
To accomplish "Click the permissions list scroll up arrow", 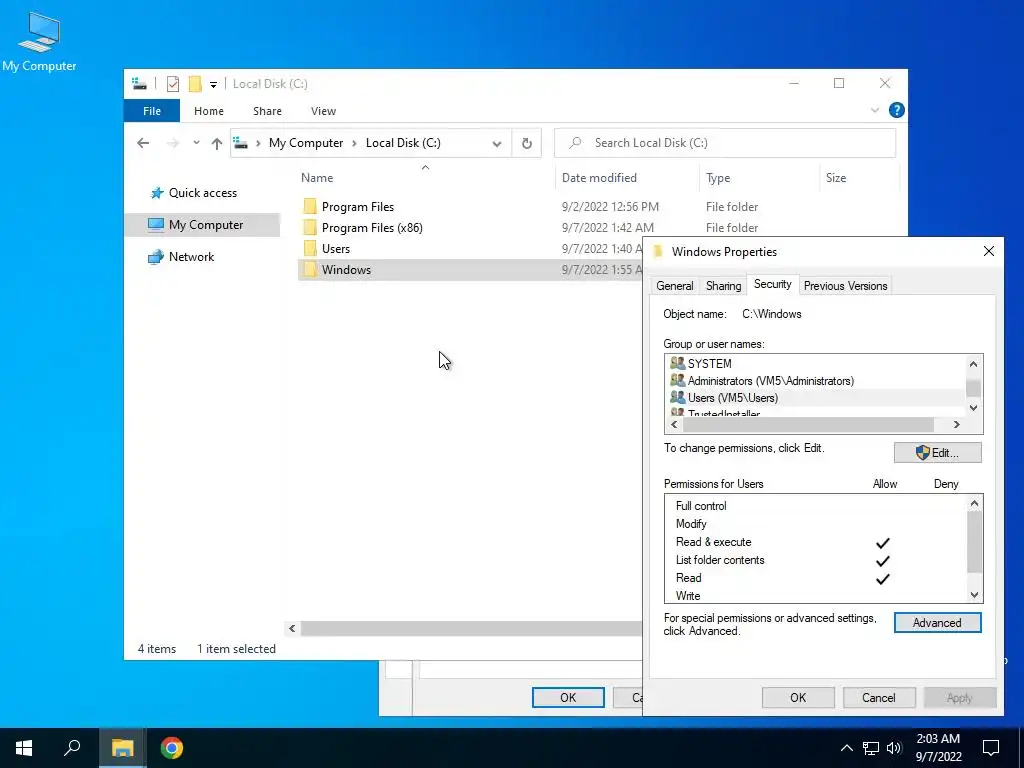I will pyautogui.click(x=974, y=504).
